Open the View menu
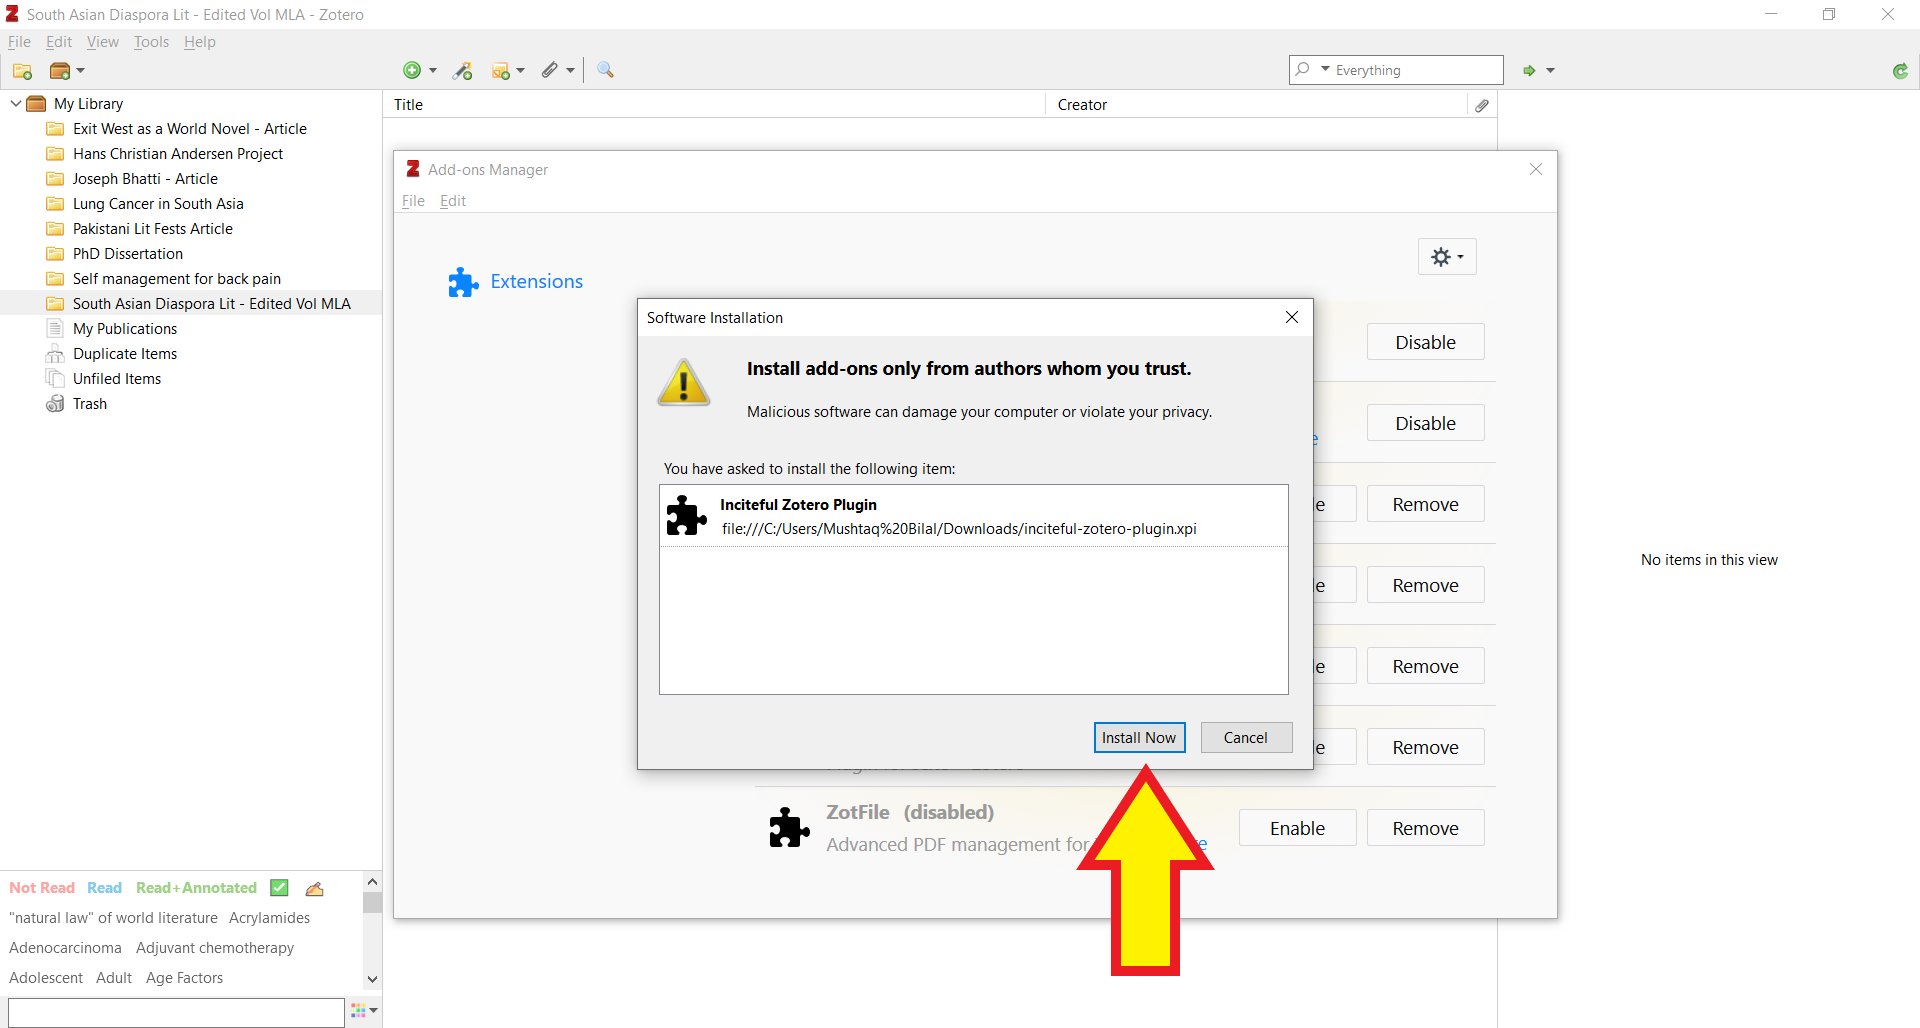This screenshot has width=1920, height=1028. pos(102,42)
